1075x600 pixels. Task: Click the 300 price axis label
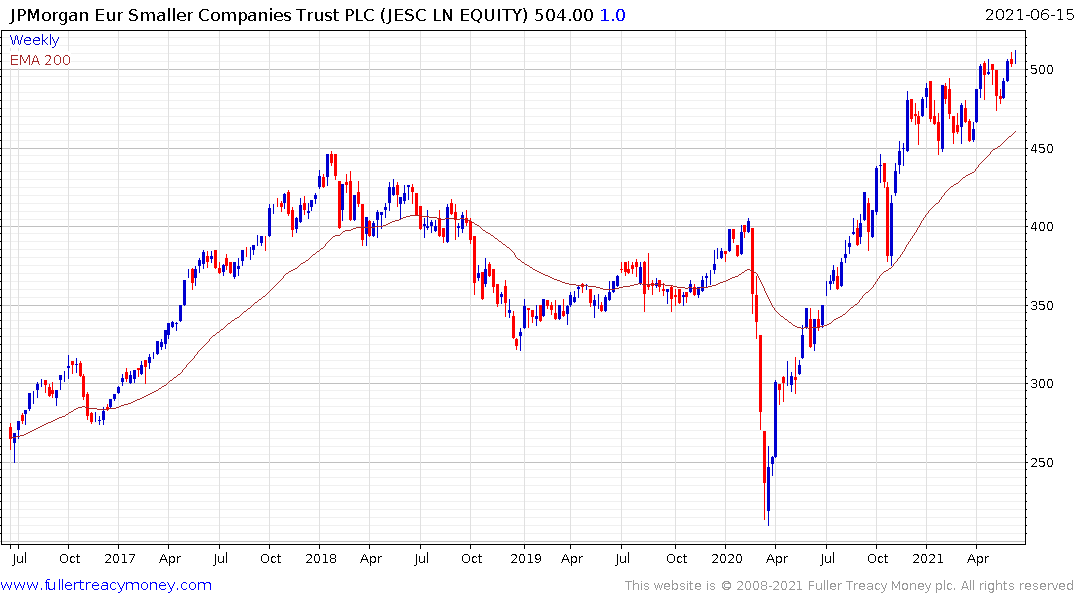click(x=1041, y=383)
